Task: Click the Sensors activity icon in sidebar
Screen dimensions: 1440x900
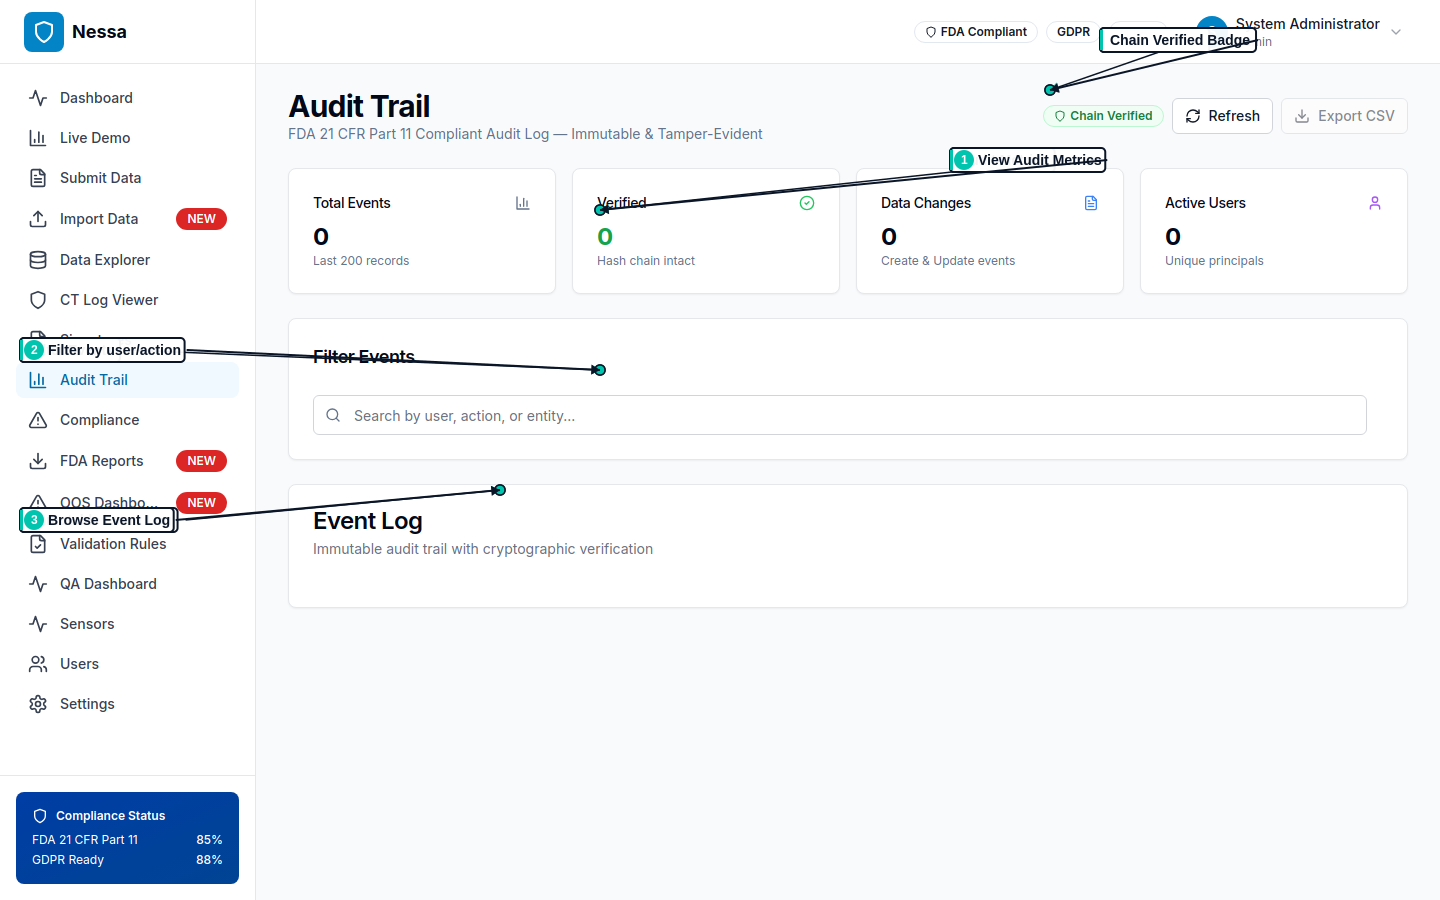Action: click(x=37, y=623)
